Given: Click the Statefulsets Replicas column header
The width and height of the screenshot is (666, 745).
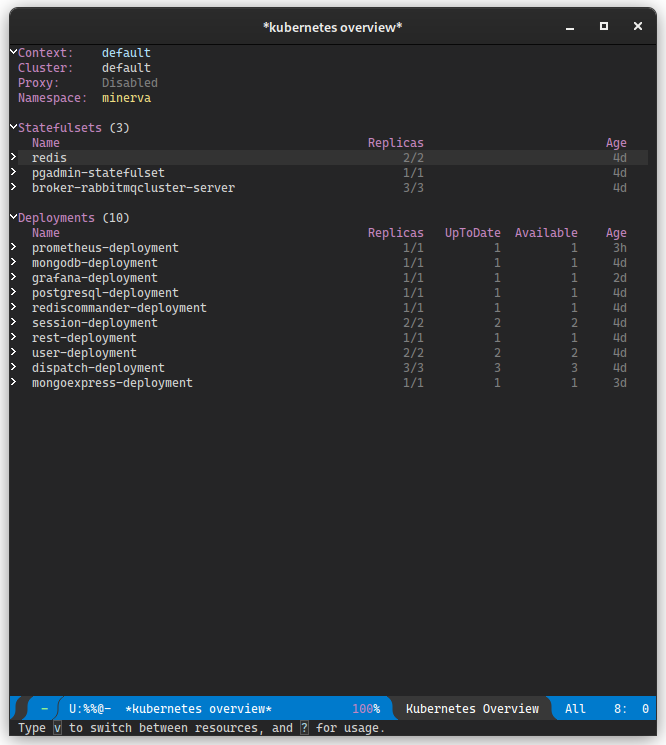Looking at the screenshot, I should point(396,143).
